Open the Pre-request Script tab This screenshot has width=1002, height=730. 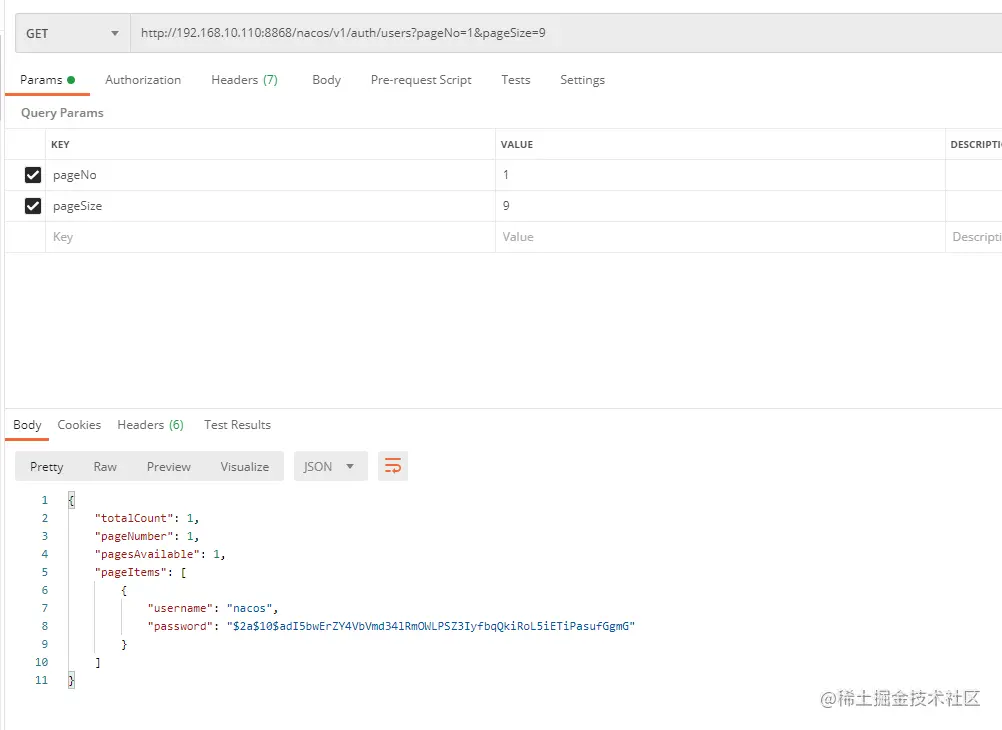421,80
